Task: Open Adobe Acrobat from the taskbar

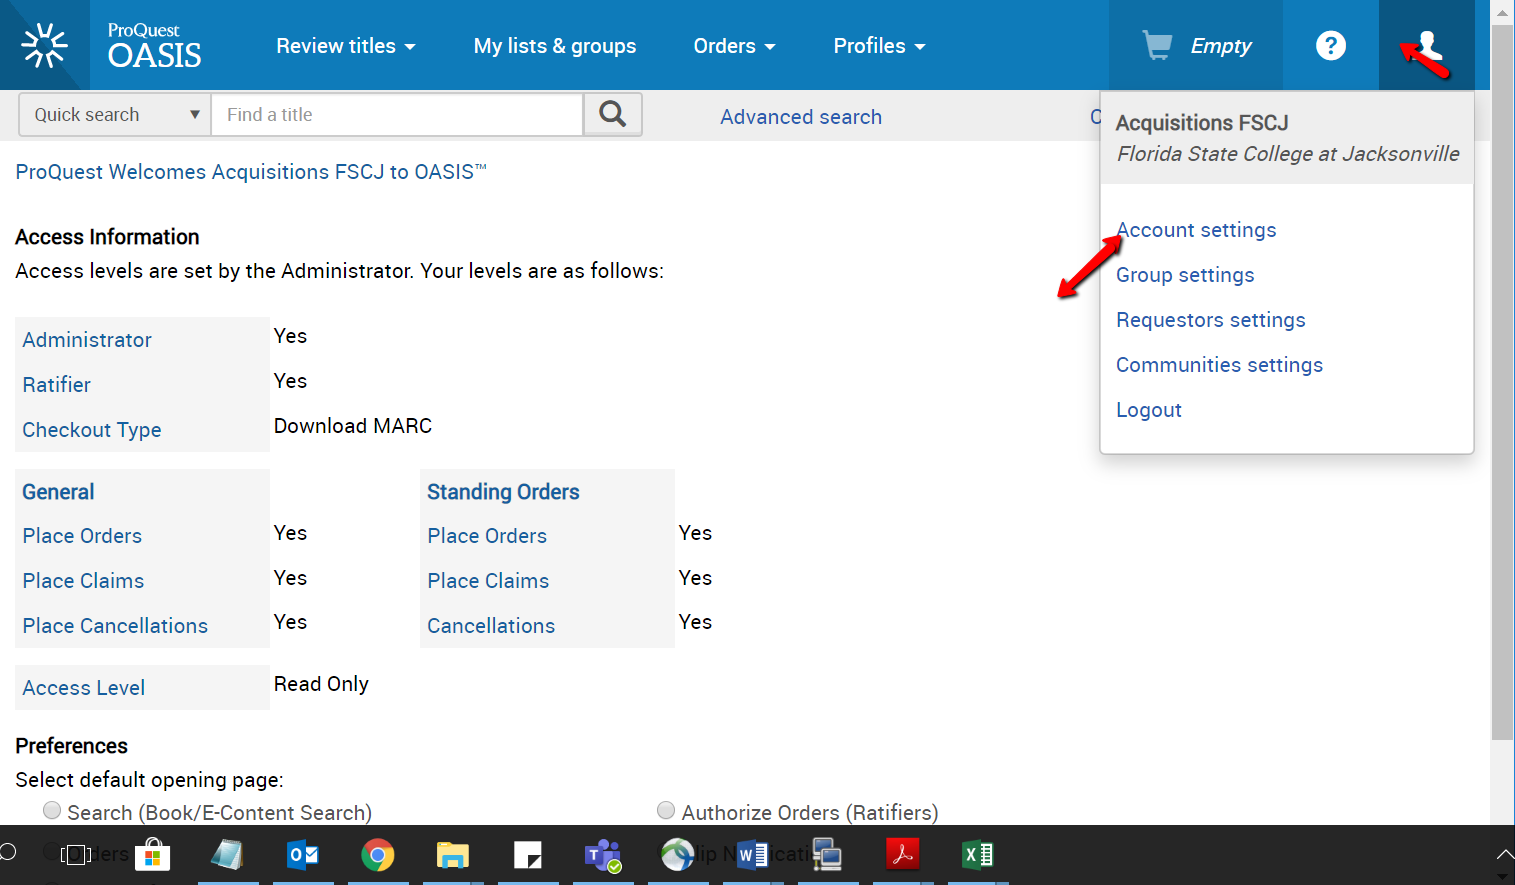Action: pos(902,854)
